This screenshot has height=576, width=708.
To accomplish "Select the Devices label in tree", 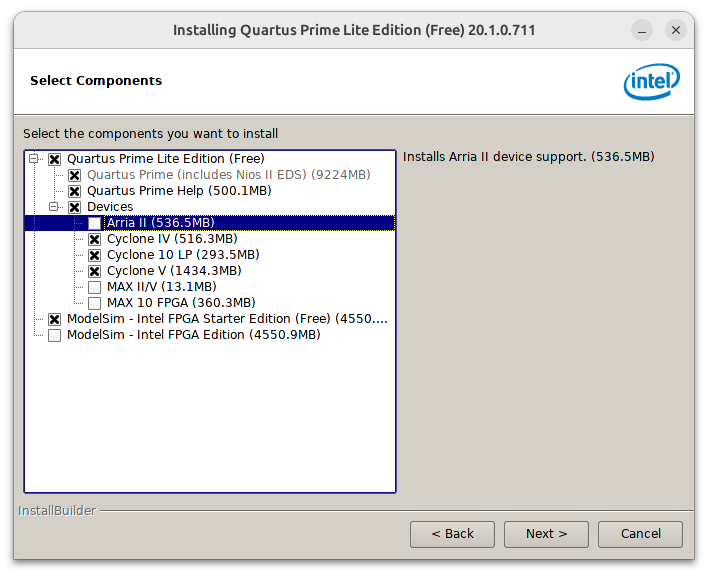I will point(110,207).
